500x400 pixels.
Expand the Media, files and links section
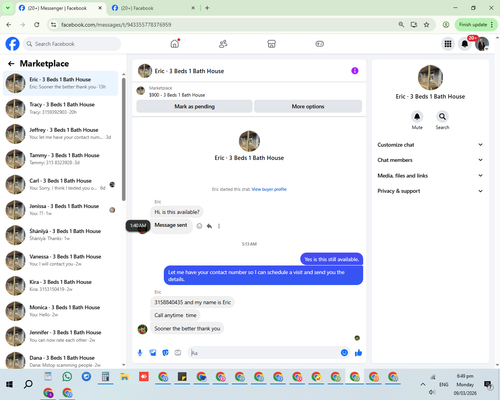(x=430, y=175)
